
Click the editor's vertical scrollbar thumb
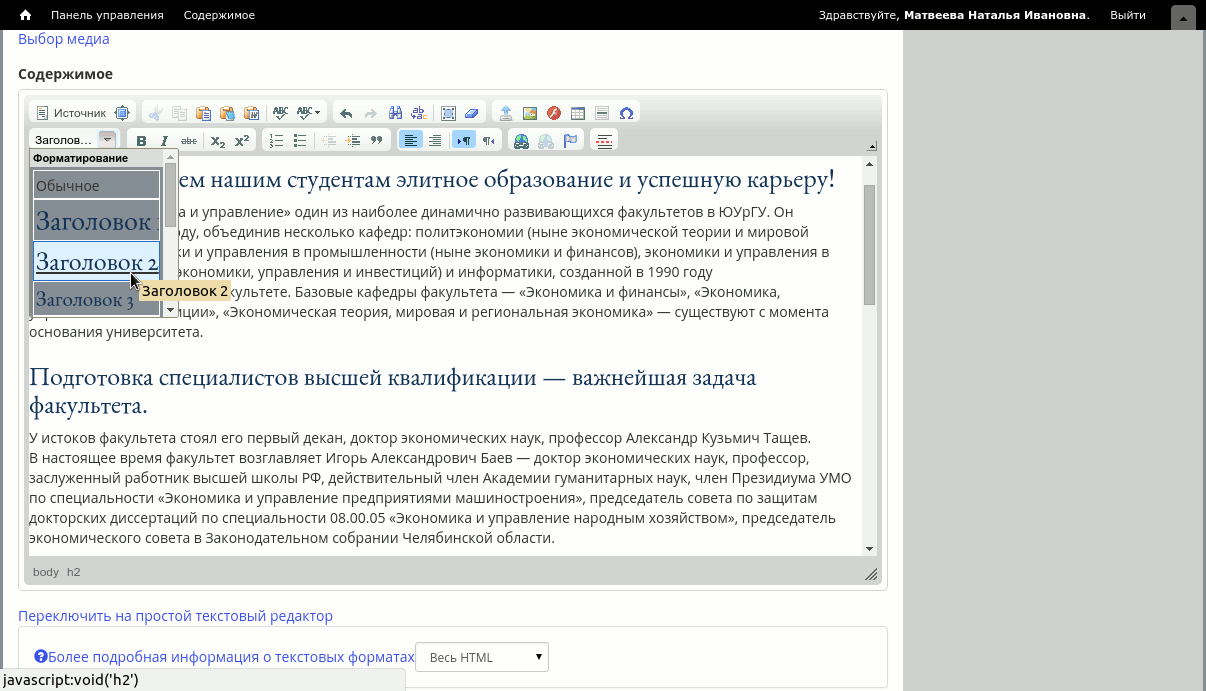point(869,244)
